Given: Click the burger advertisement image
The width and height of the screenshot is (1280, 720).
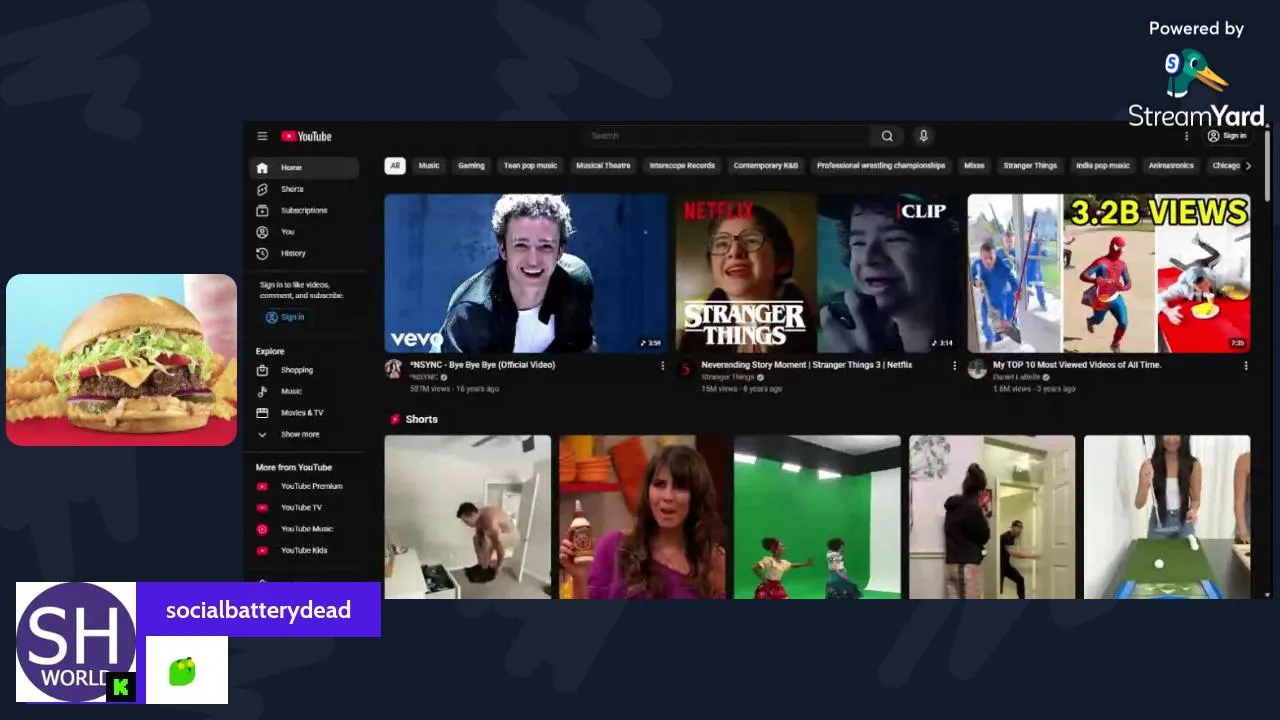Looking at the screenshot, I should tap(122, 360).
